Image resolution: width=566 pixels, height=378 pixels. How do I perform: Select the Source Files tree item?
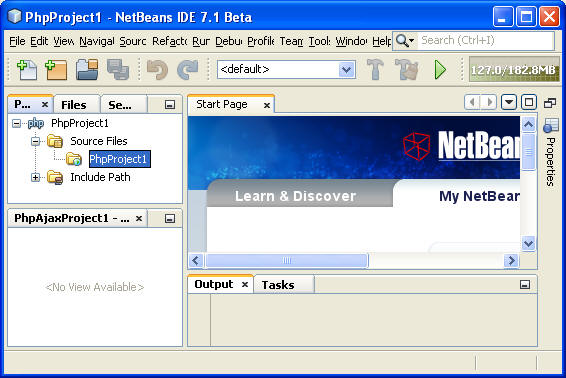[x=99, y=141]
